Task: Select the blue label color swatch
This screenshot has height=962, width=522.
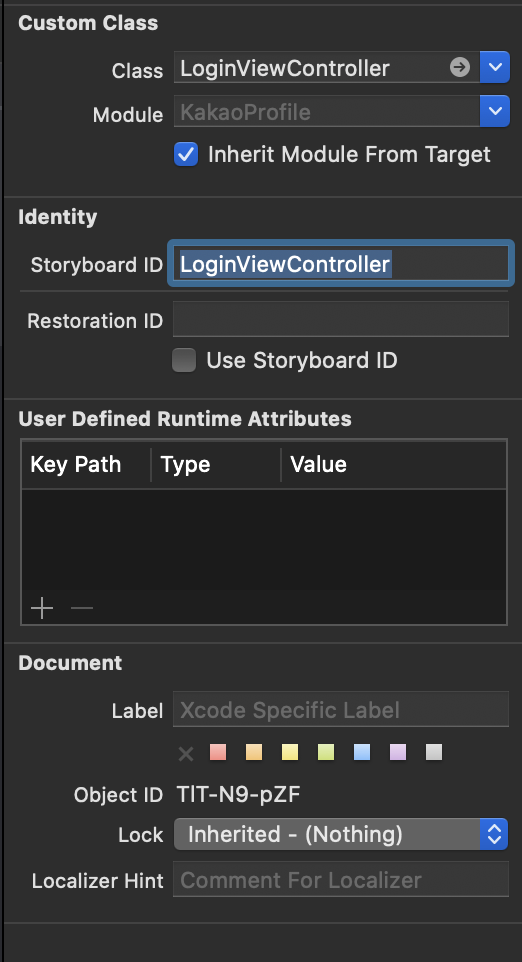Action: click(362, 752)
